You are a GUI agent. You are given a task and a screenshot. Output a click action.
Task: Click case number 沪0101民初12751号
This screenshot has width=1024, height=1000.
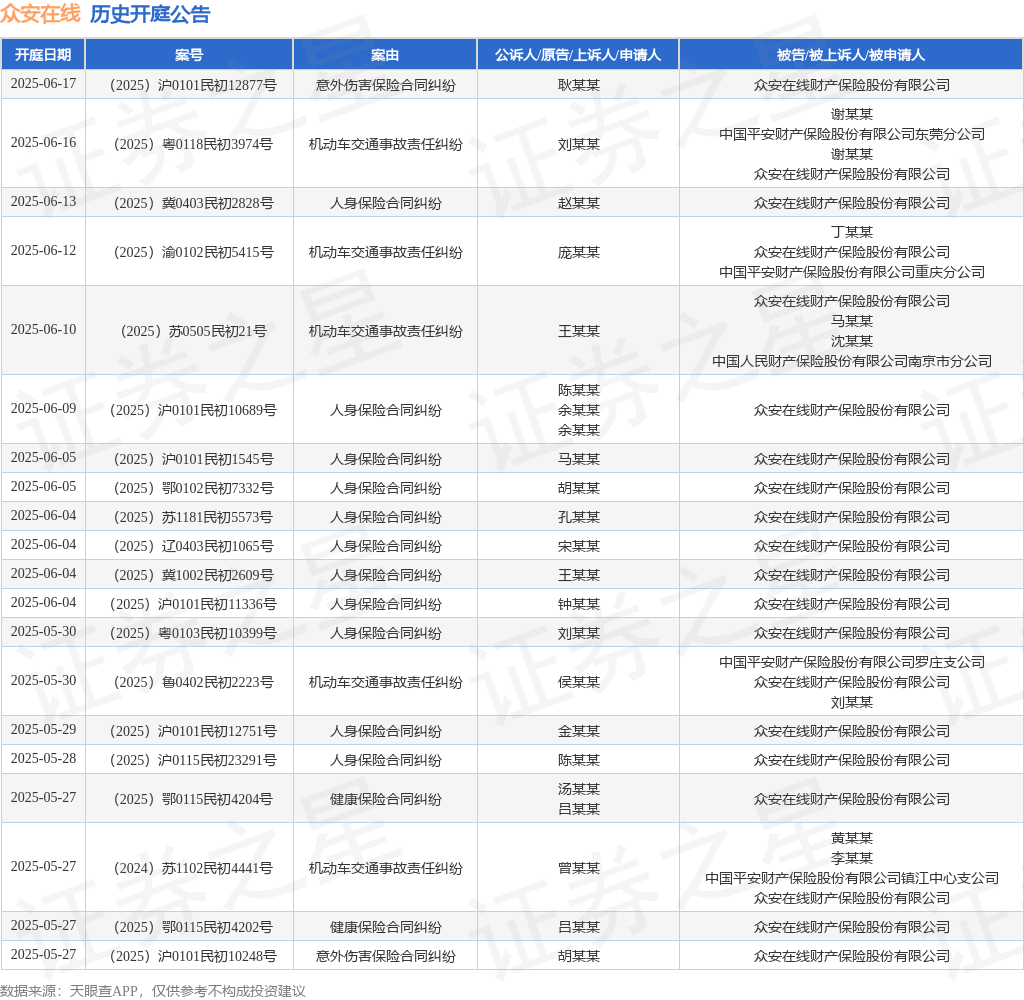193,731
